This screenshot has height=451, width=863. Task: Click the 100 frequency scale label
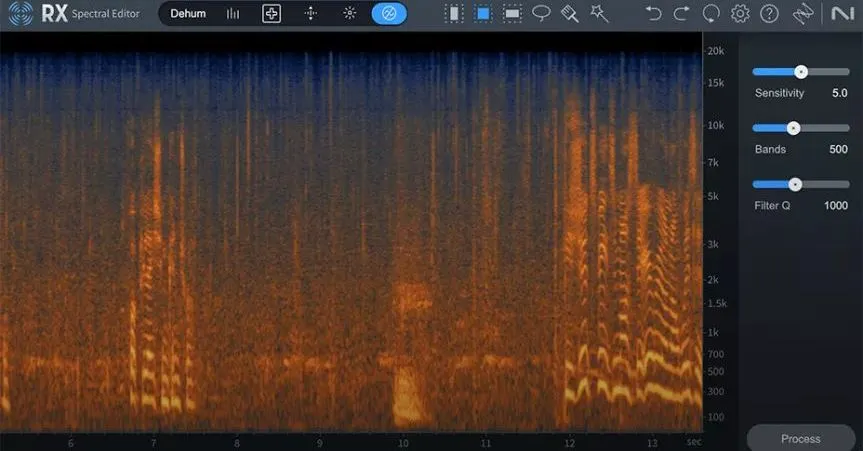click(715, 417)
